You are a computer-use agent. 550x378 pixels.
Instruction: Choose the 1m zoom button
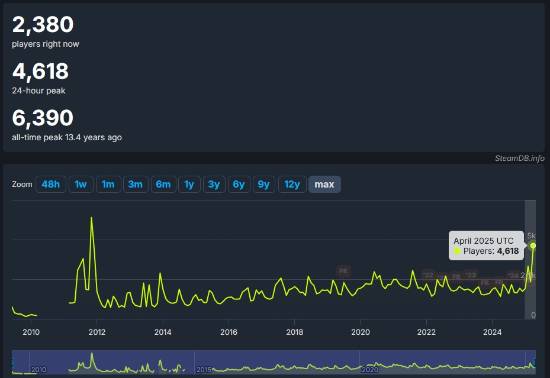pos(108,184)
